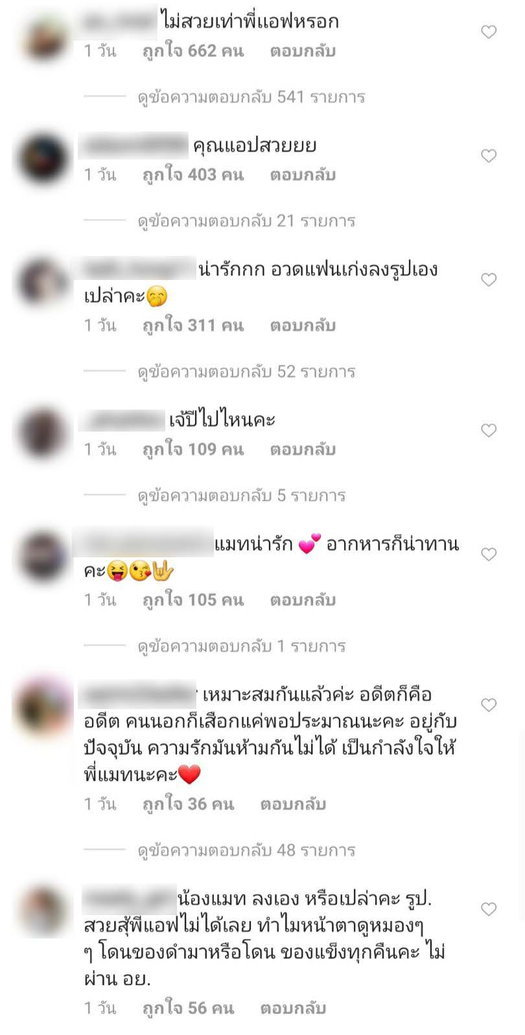The width and height of the screenshot is (525, 1035).
Task: Open the avatar beside the คุณแอปสวยยย comment
Action: 43,158
